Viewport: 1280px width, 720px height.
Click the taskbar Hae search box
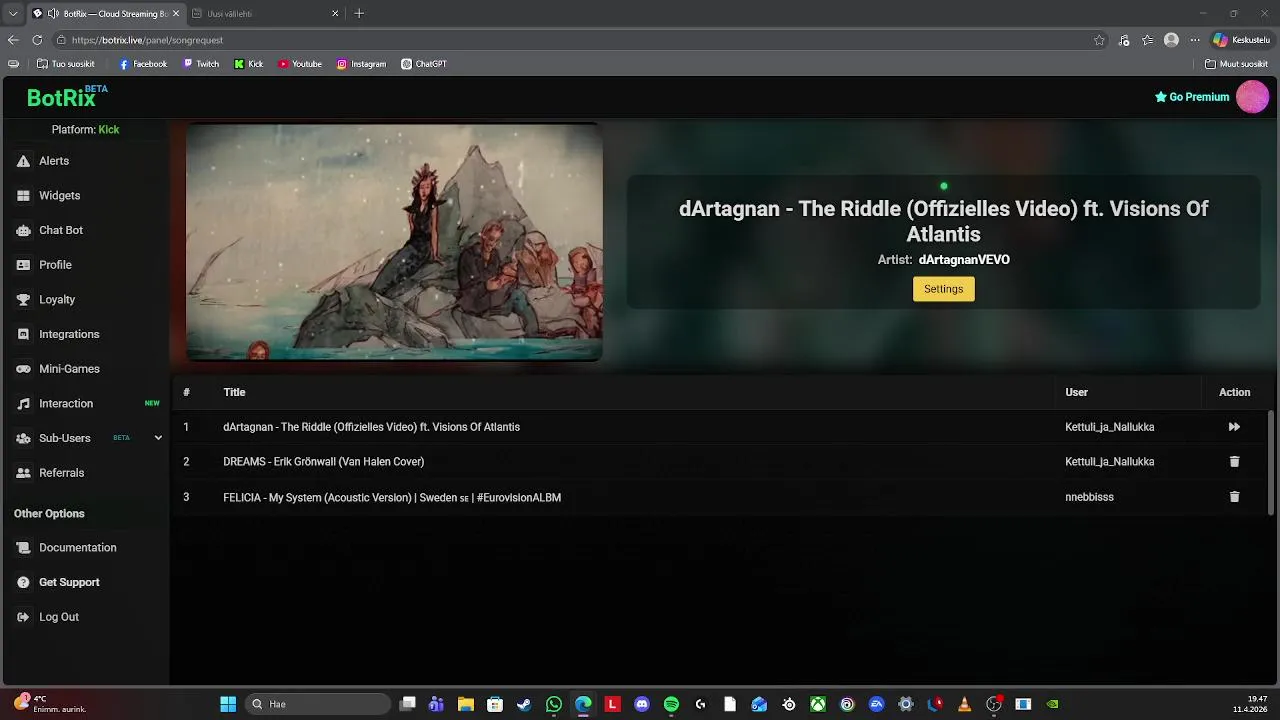[318, 704]
